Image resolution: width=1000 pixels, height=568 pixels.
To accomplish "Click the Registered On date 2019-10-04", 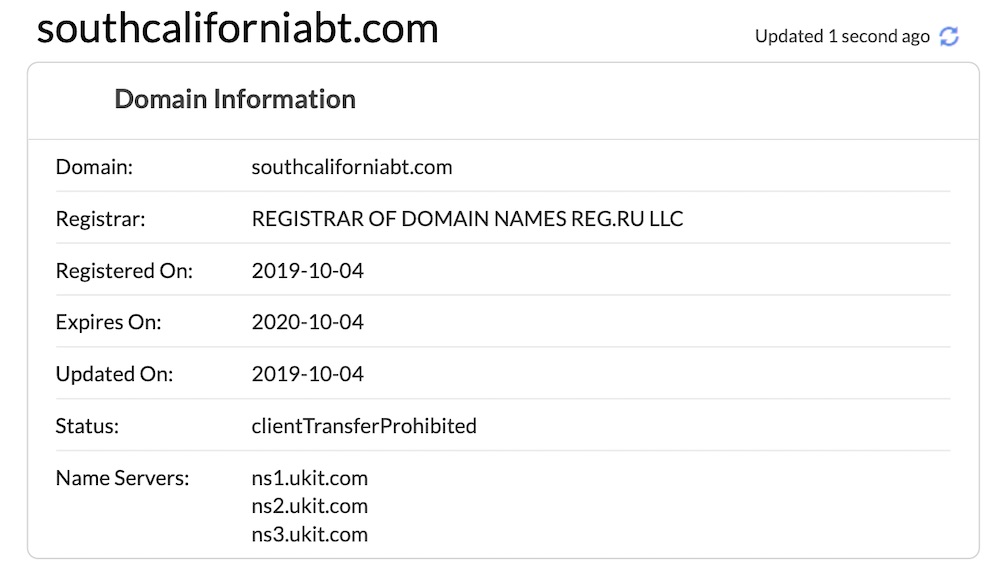I will click(x=307, y=270).
